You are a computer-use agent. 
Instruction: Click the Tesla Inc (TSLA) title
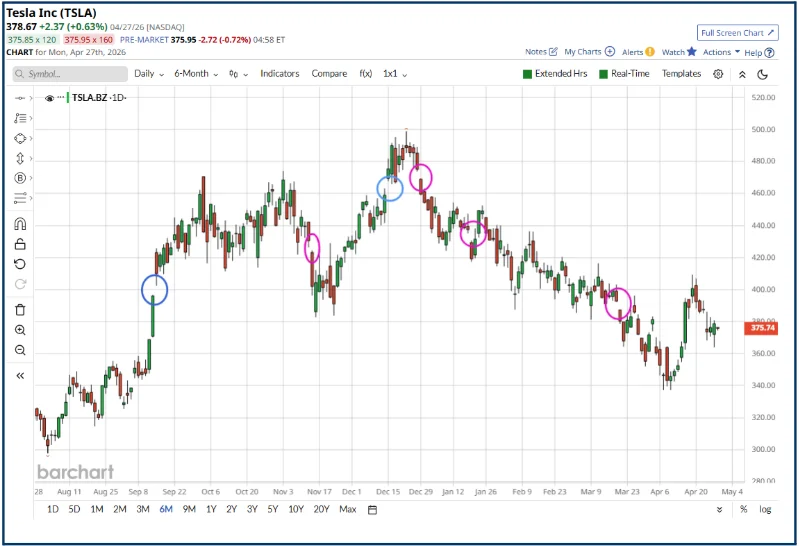pos(51,13)
